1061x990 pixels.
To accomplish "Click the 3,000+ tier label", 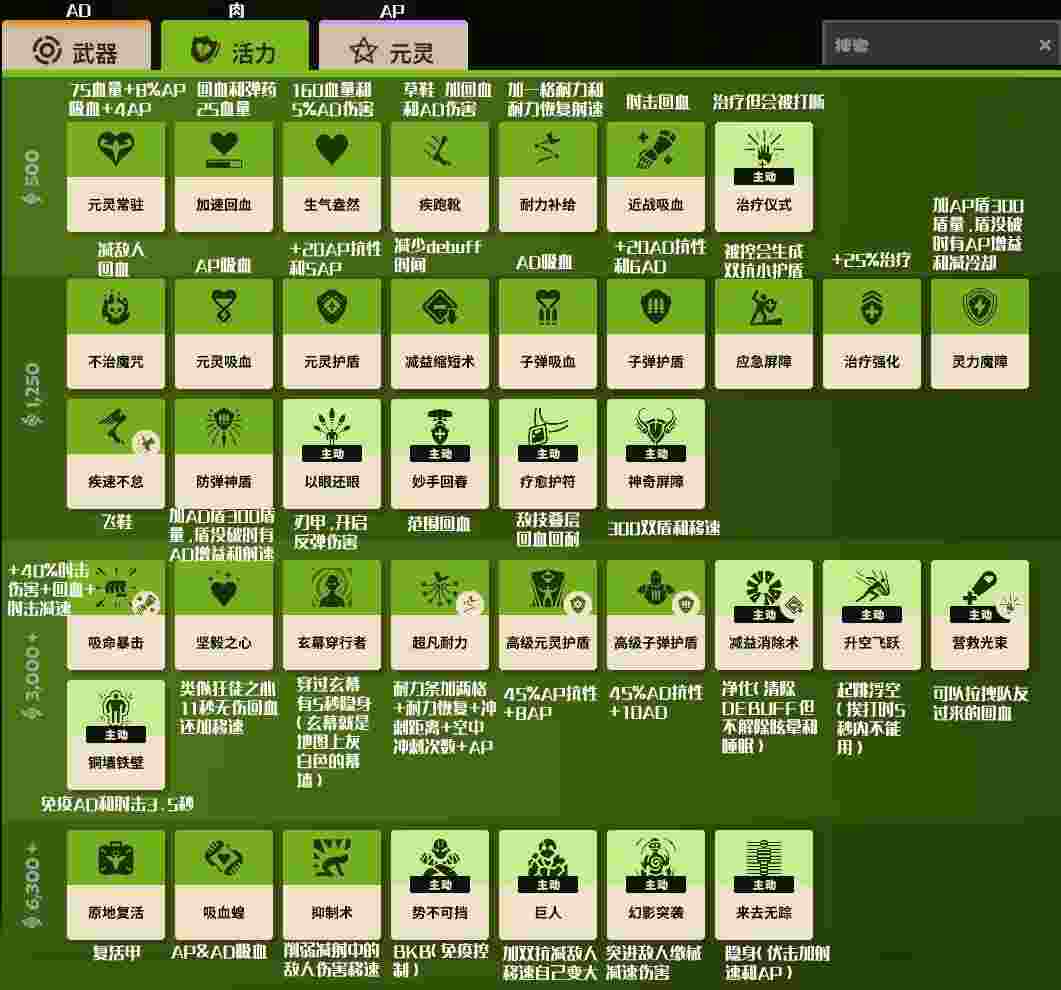I will (x=32, y=675).
